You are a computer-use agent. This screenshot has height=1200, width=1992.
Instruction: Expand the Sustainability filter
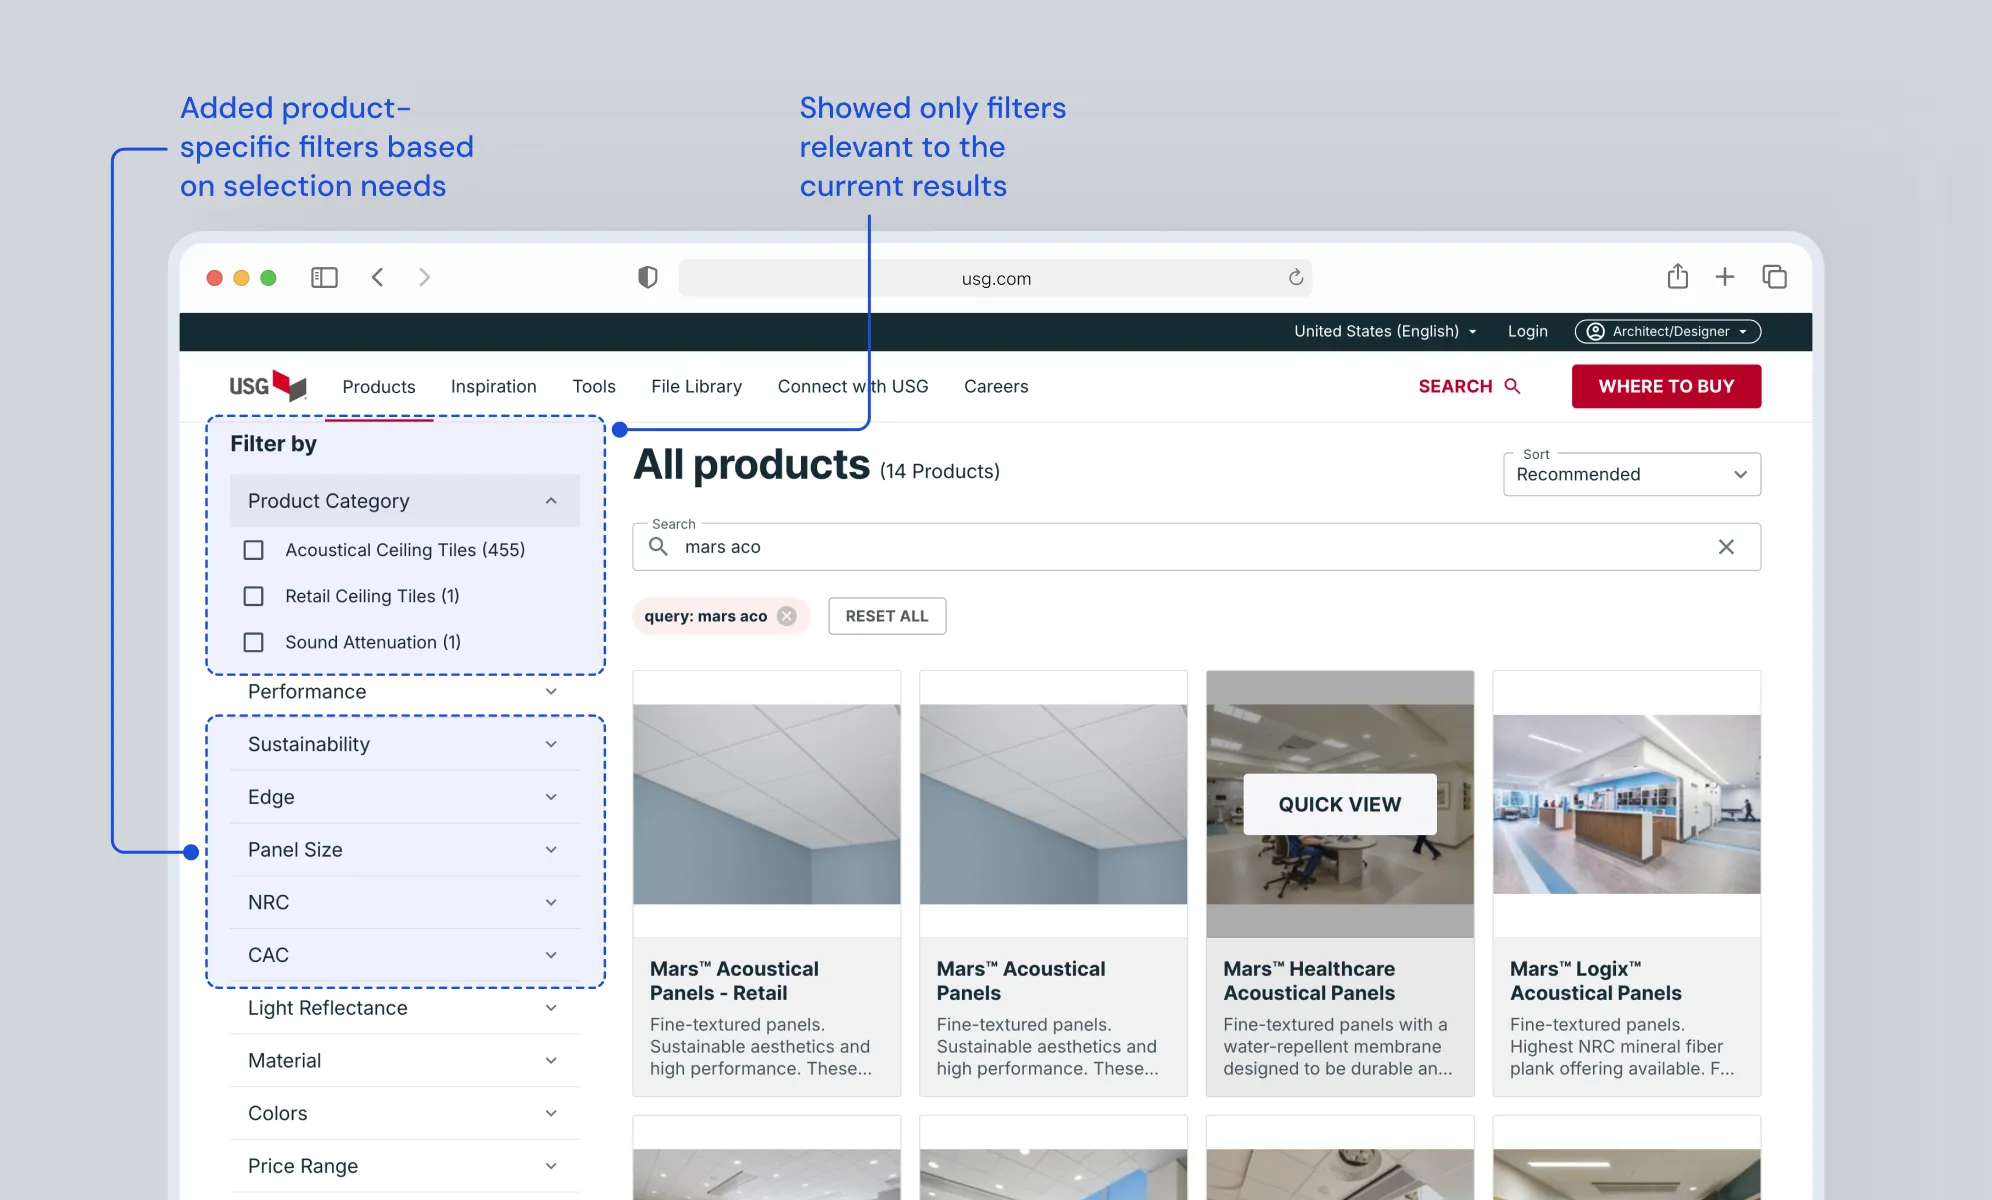point(404,744)
